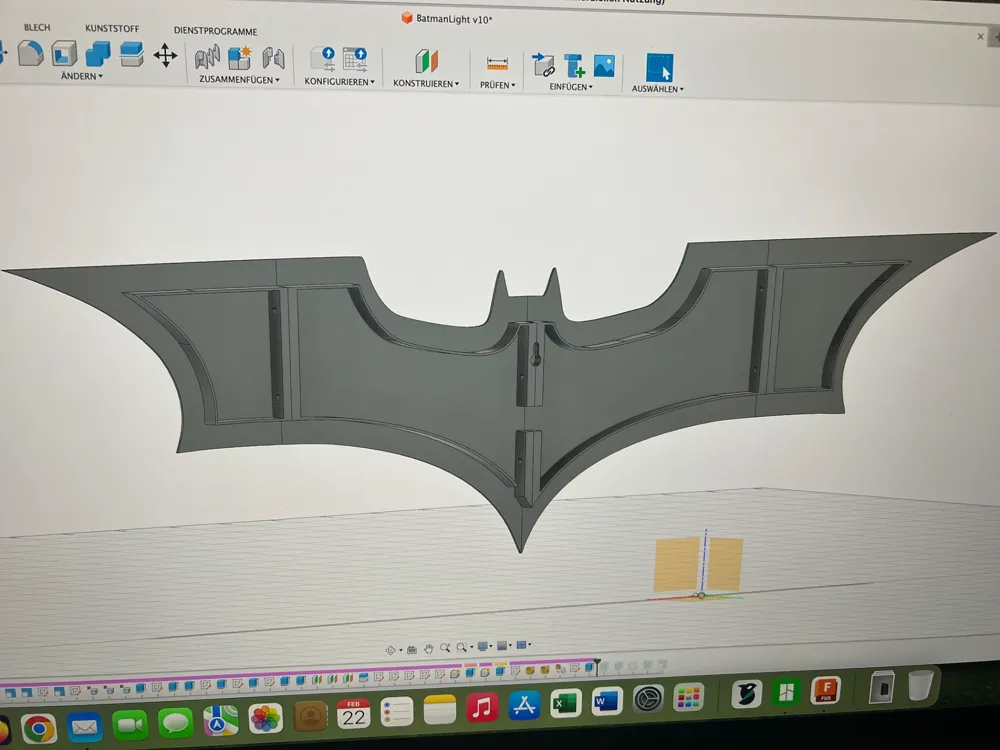
Task: Select the Combine bodies tool
Action: coord(98,54)
